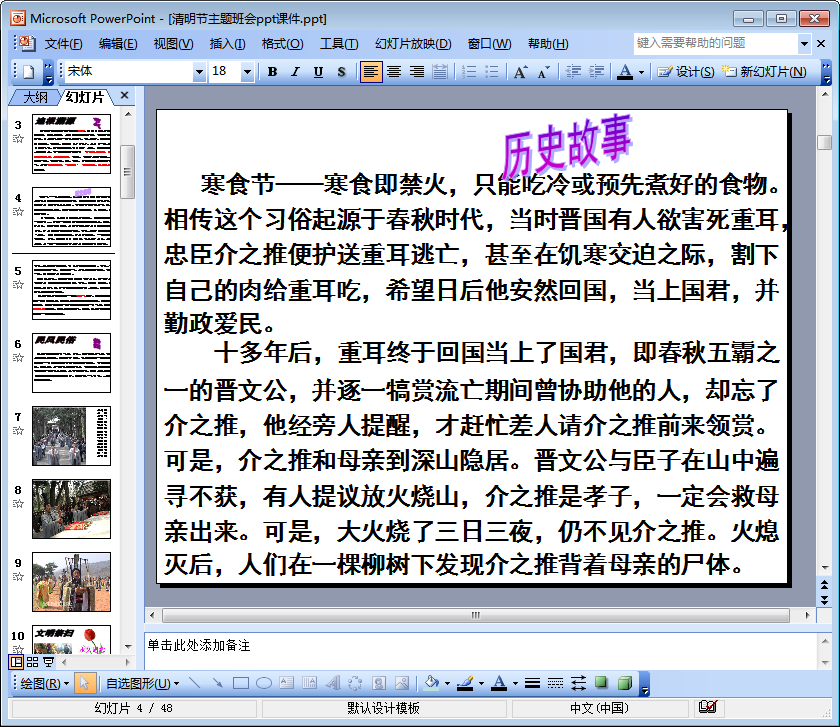Viewport: 840px width, 727px height.
Task: Open the 绘图(R) drawing menu
Action: (45, 684)
